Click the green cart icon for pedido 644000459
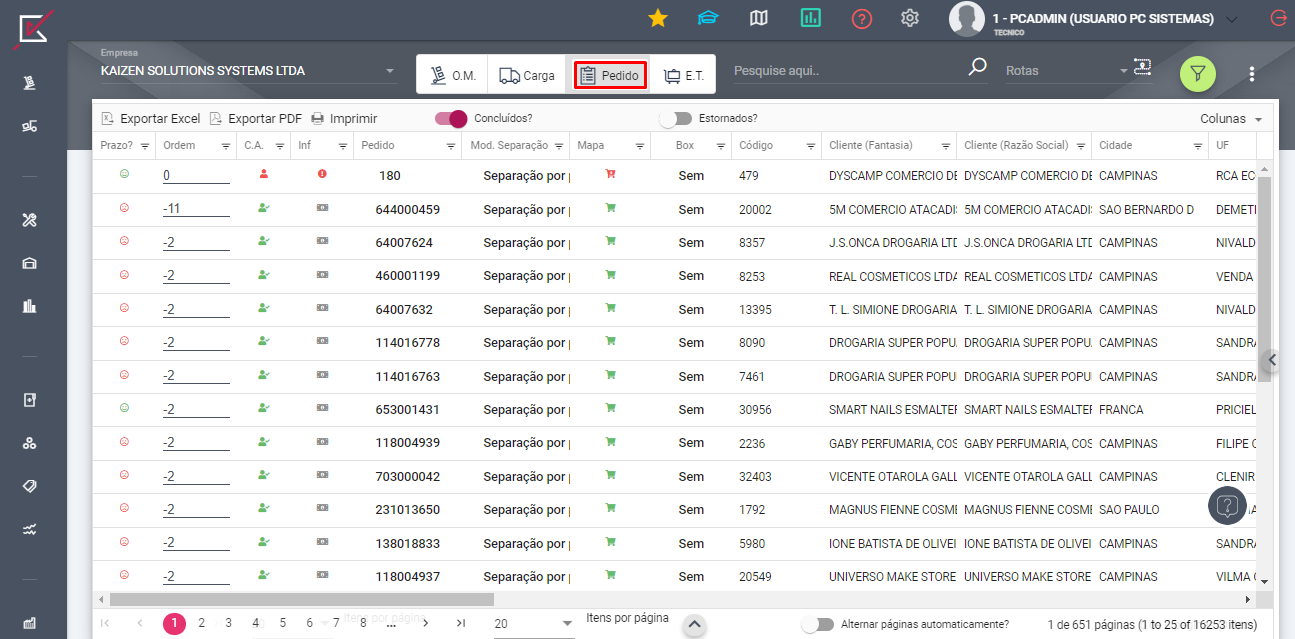1295x639 pixels. pyautogui.click(x=610, y=208)
